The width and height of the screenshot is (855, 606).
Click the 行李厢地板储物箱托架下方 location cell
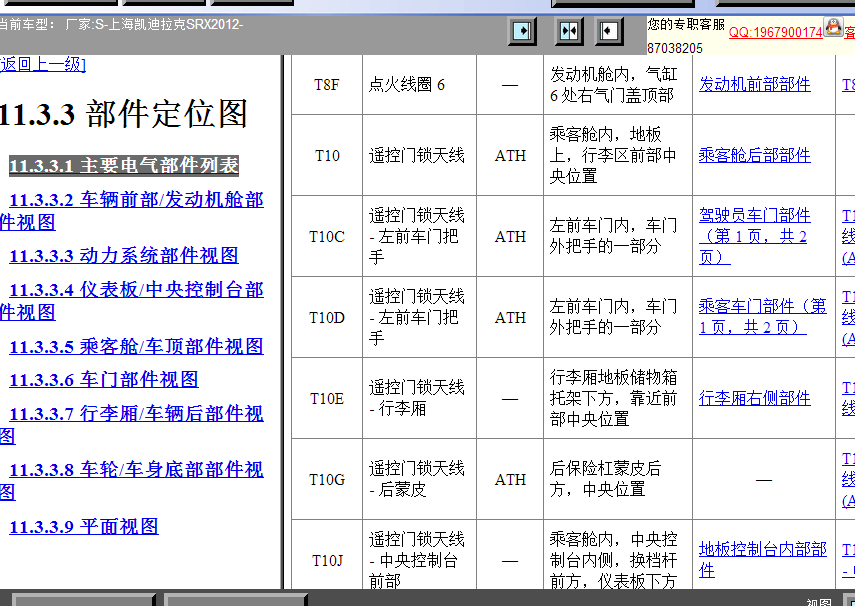pos(618,398)
